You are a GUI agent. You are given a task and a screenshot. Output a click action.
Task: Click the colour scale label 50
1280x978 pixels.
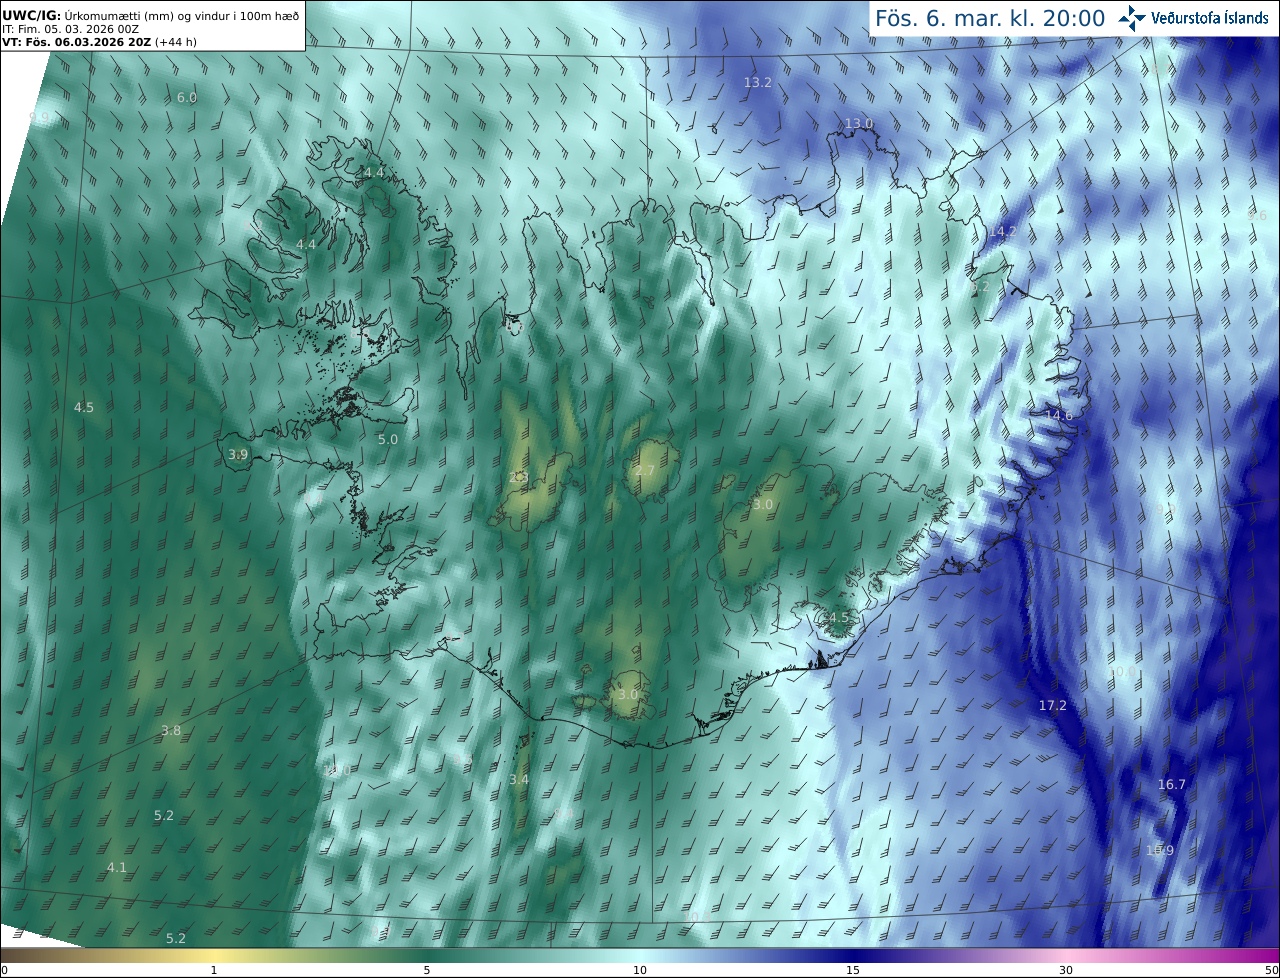tap(1271, 970)
